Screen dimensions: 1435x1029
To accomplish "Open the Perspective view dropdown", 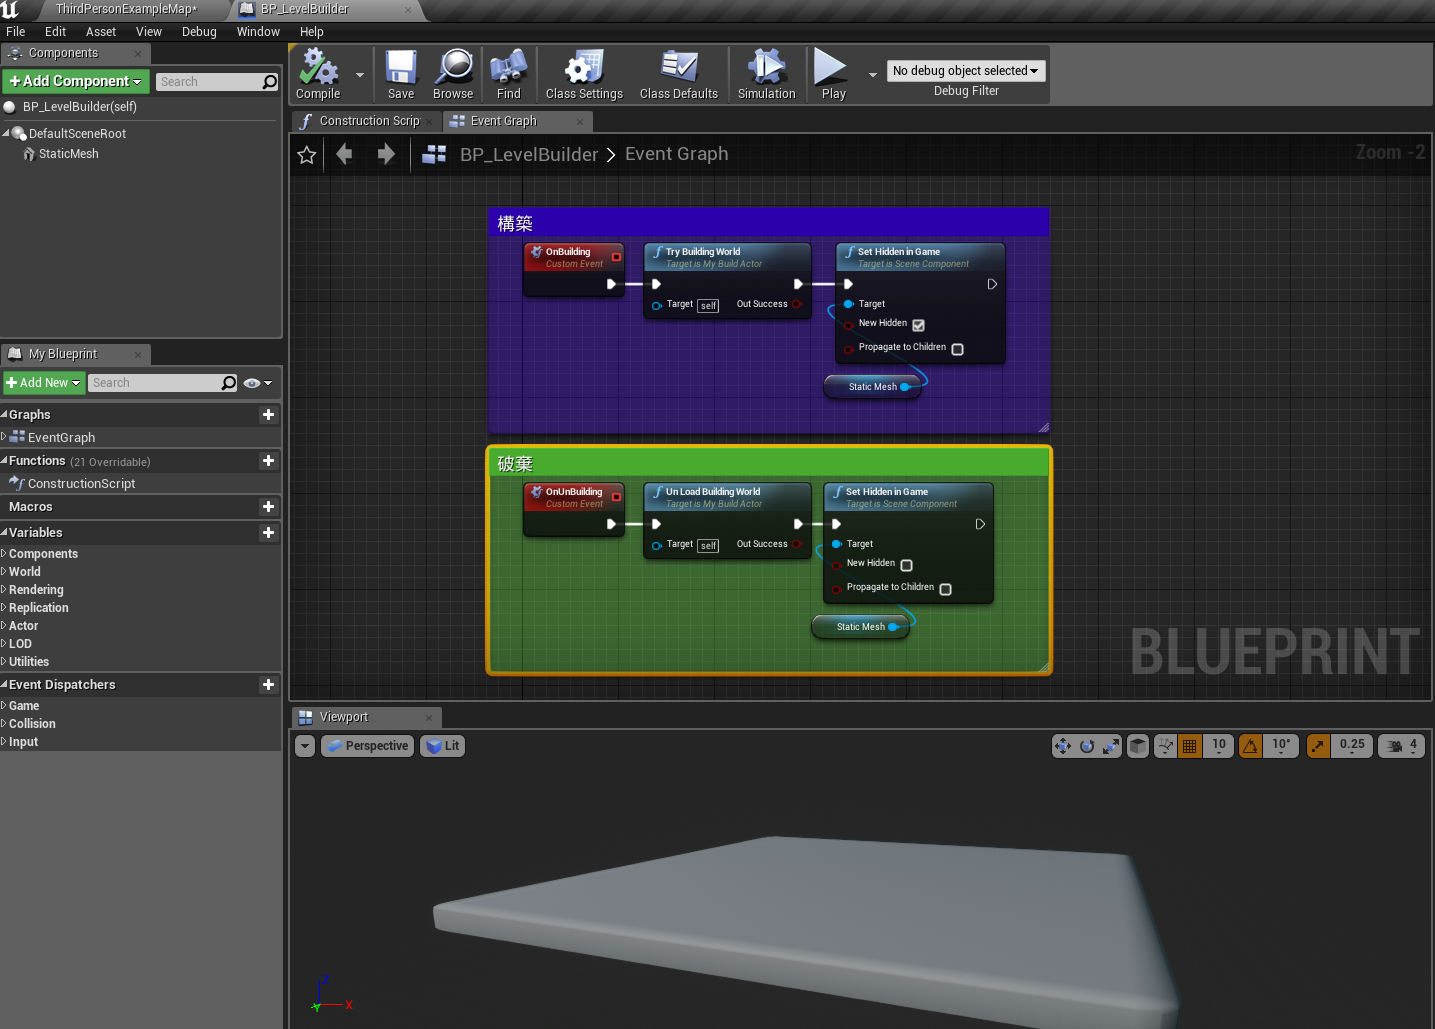I will 367,745.
